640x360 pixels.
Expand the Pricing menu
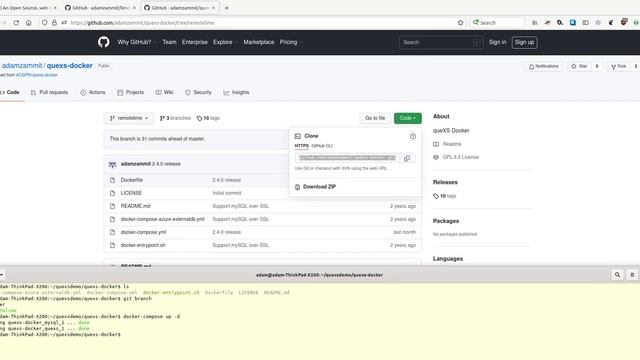[290, 42]
